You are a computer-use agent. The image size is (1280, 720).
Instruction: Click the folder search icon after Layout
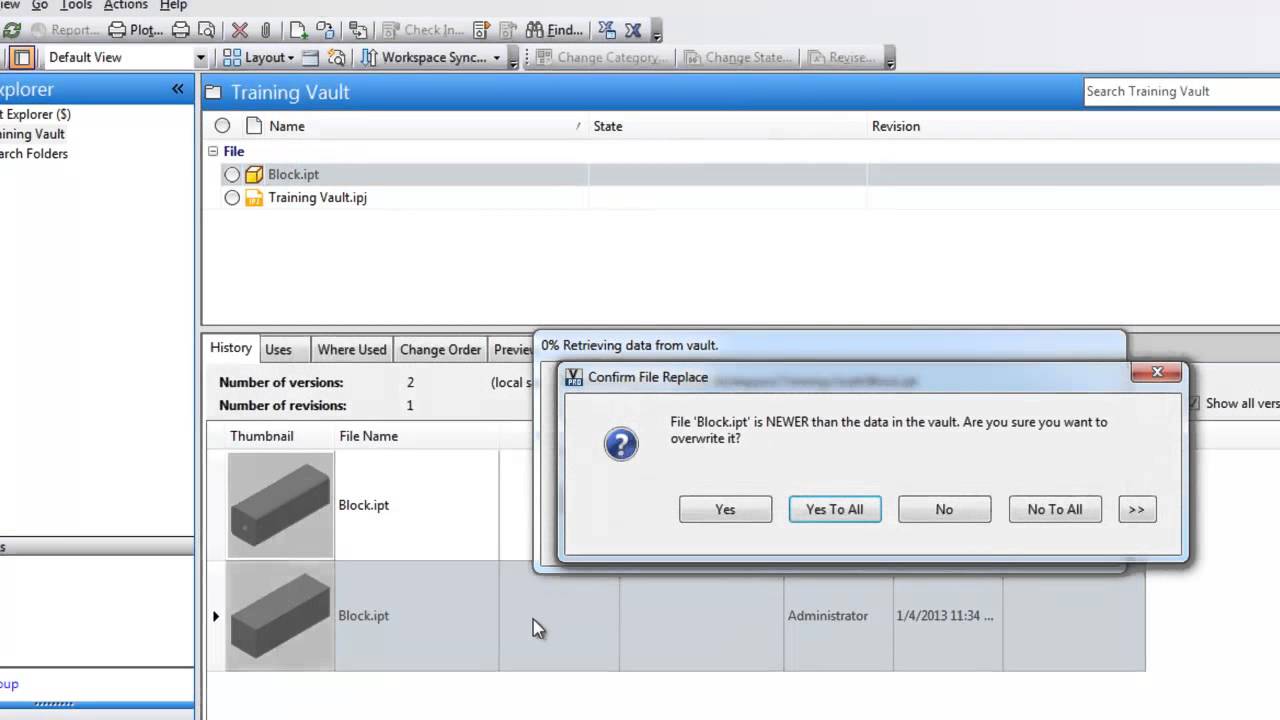coord(337,57)
